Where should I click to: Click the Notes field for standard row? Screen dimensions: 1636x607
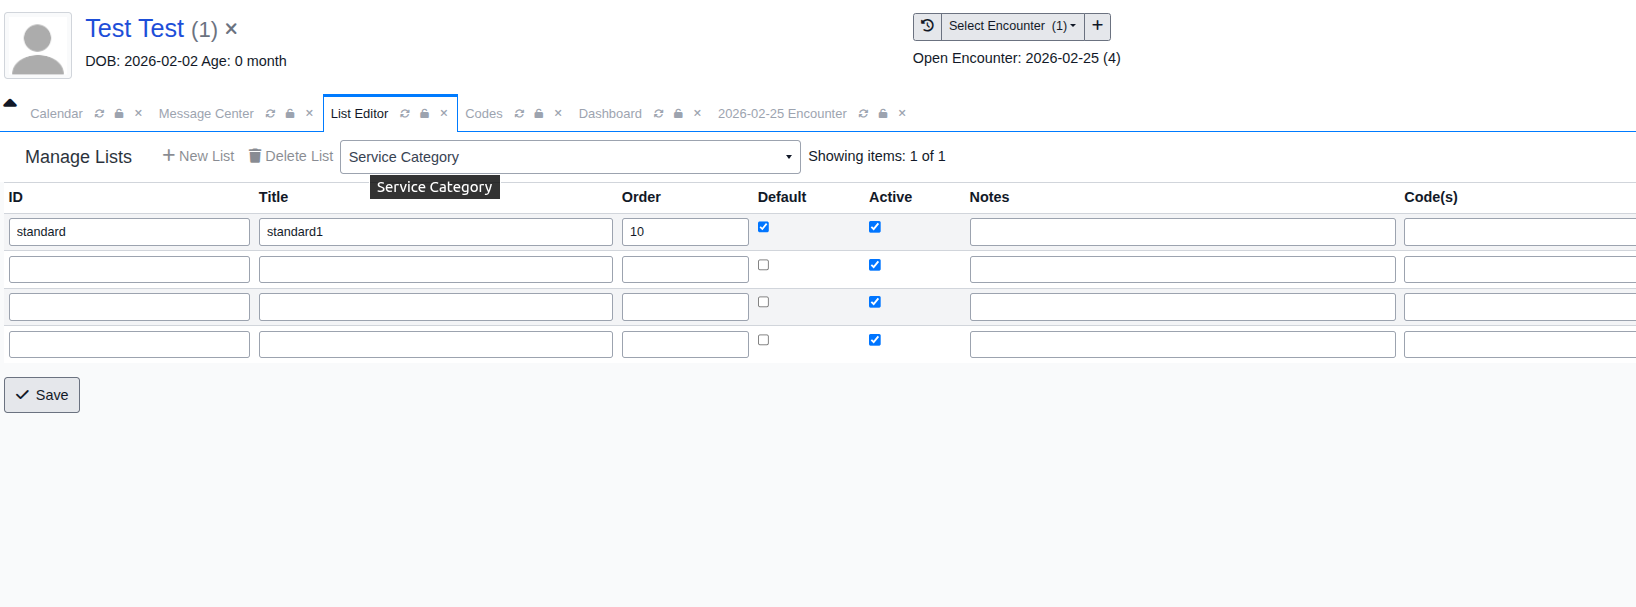click(1182, 232)
